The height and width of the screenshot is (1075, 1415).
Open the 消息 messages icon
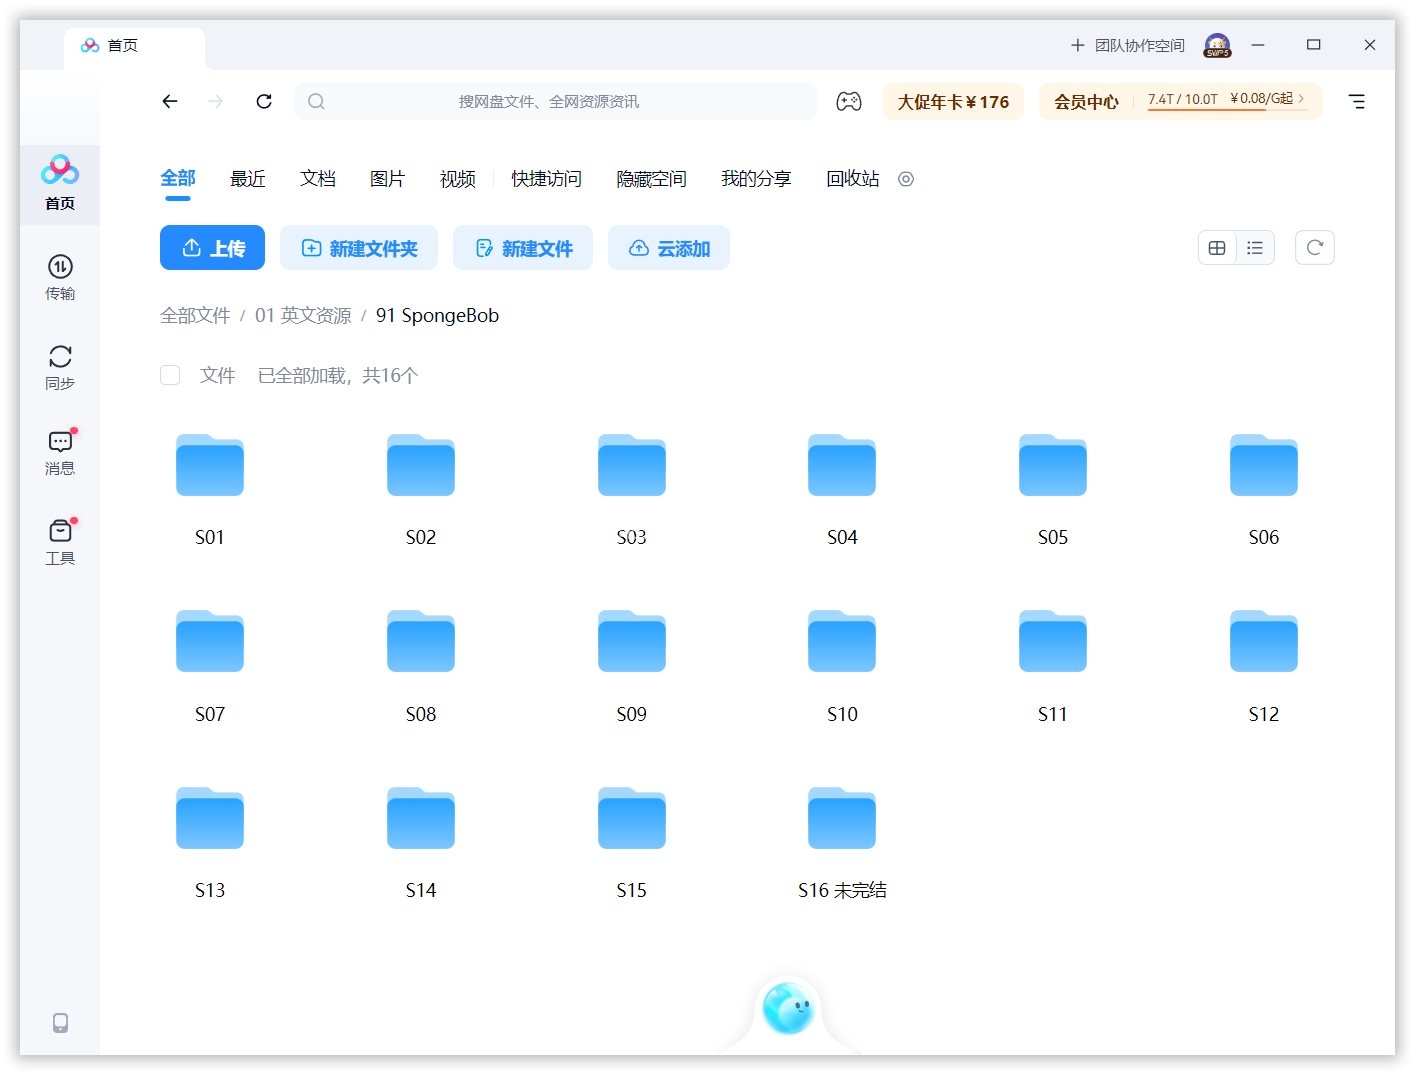coord(60,452)
